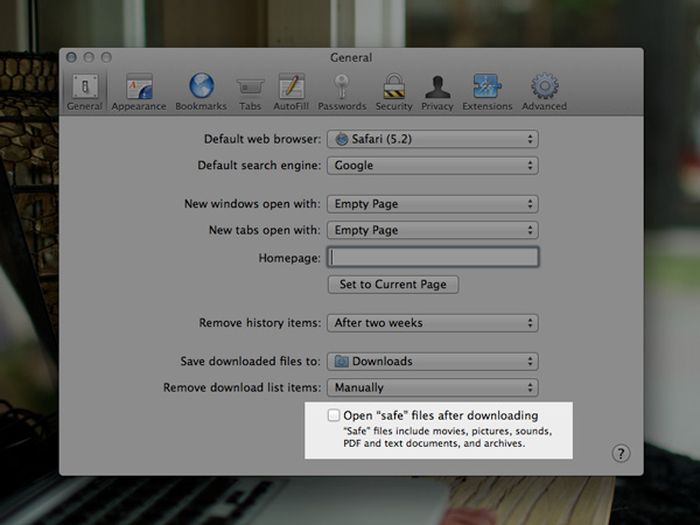700x525 pixels.
Task: Open the Default web browser dropdown
Action: click(433, 139)
